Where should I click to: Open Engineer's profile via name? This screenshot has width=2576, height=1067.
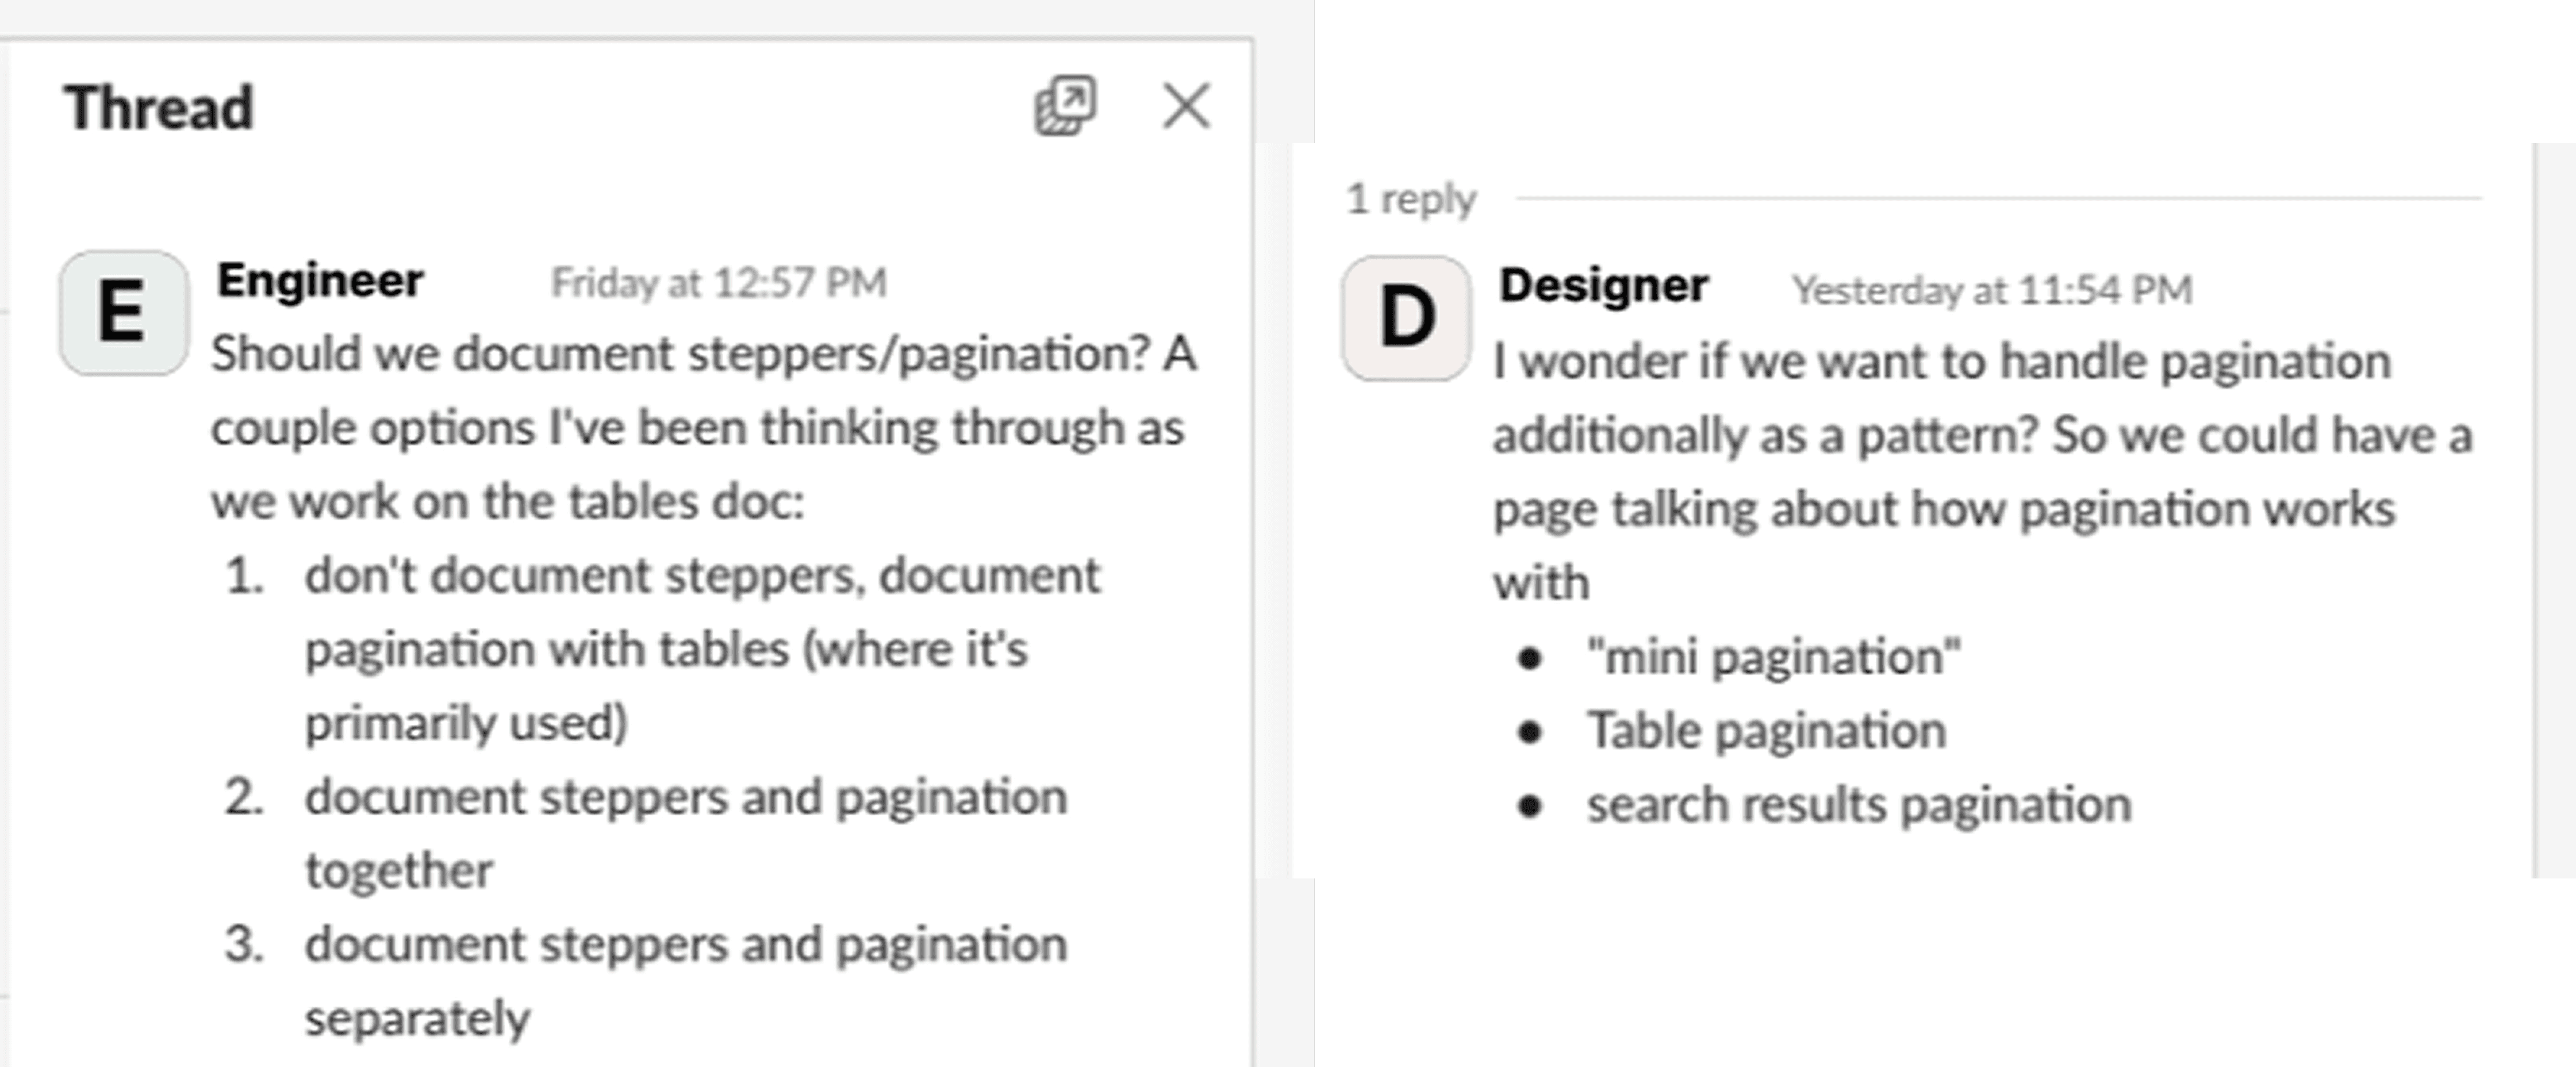320,280
